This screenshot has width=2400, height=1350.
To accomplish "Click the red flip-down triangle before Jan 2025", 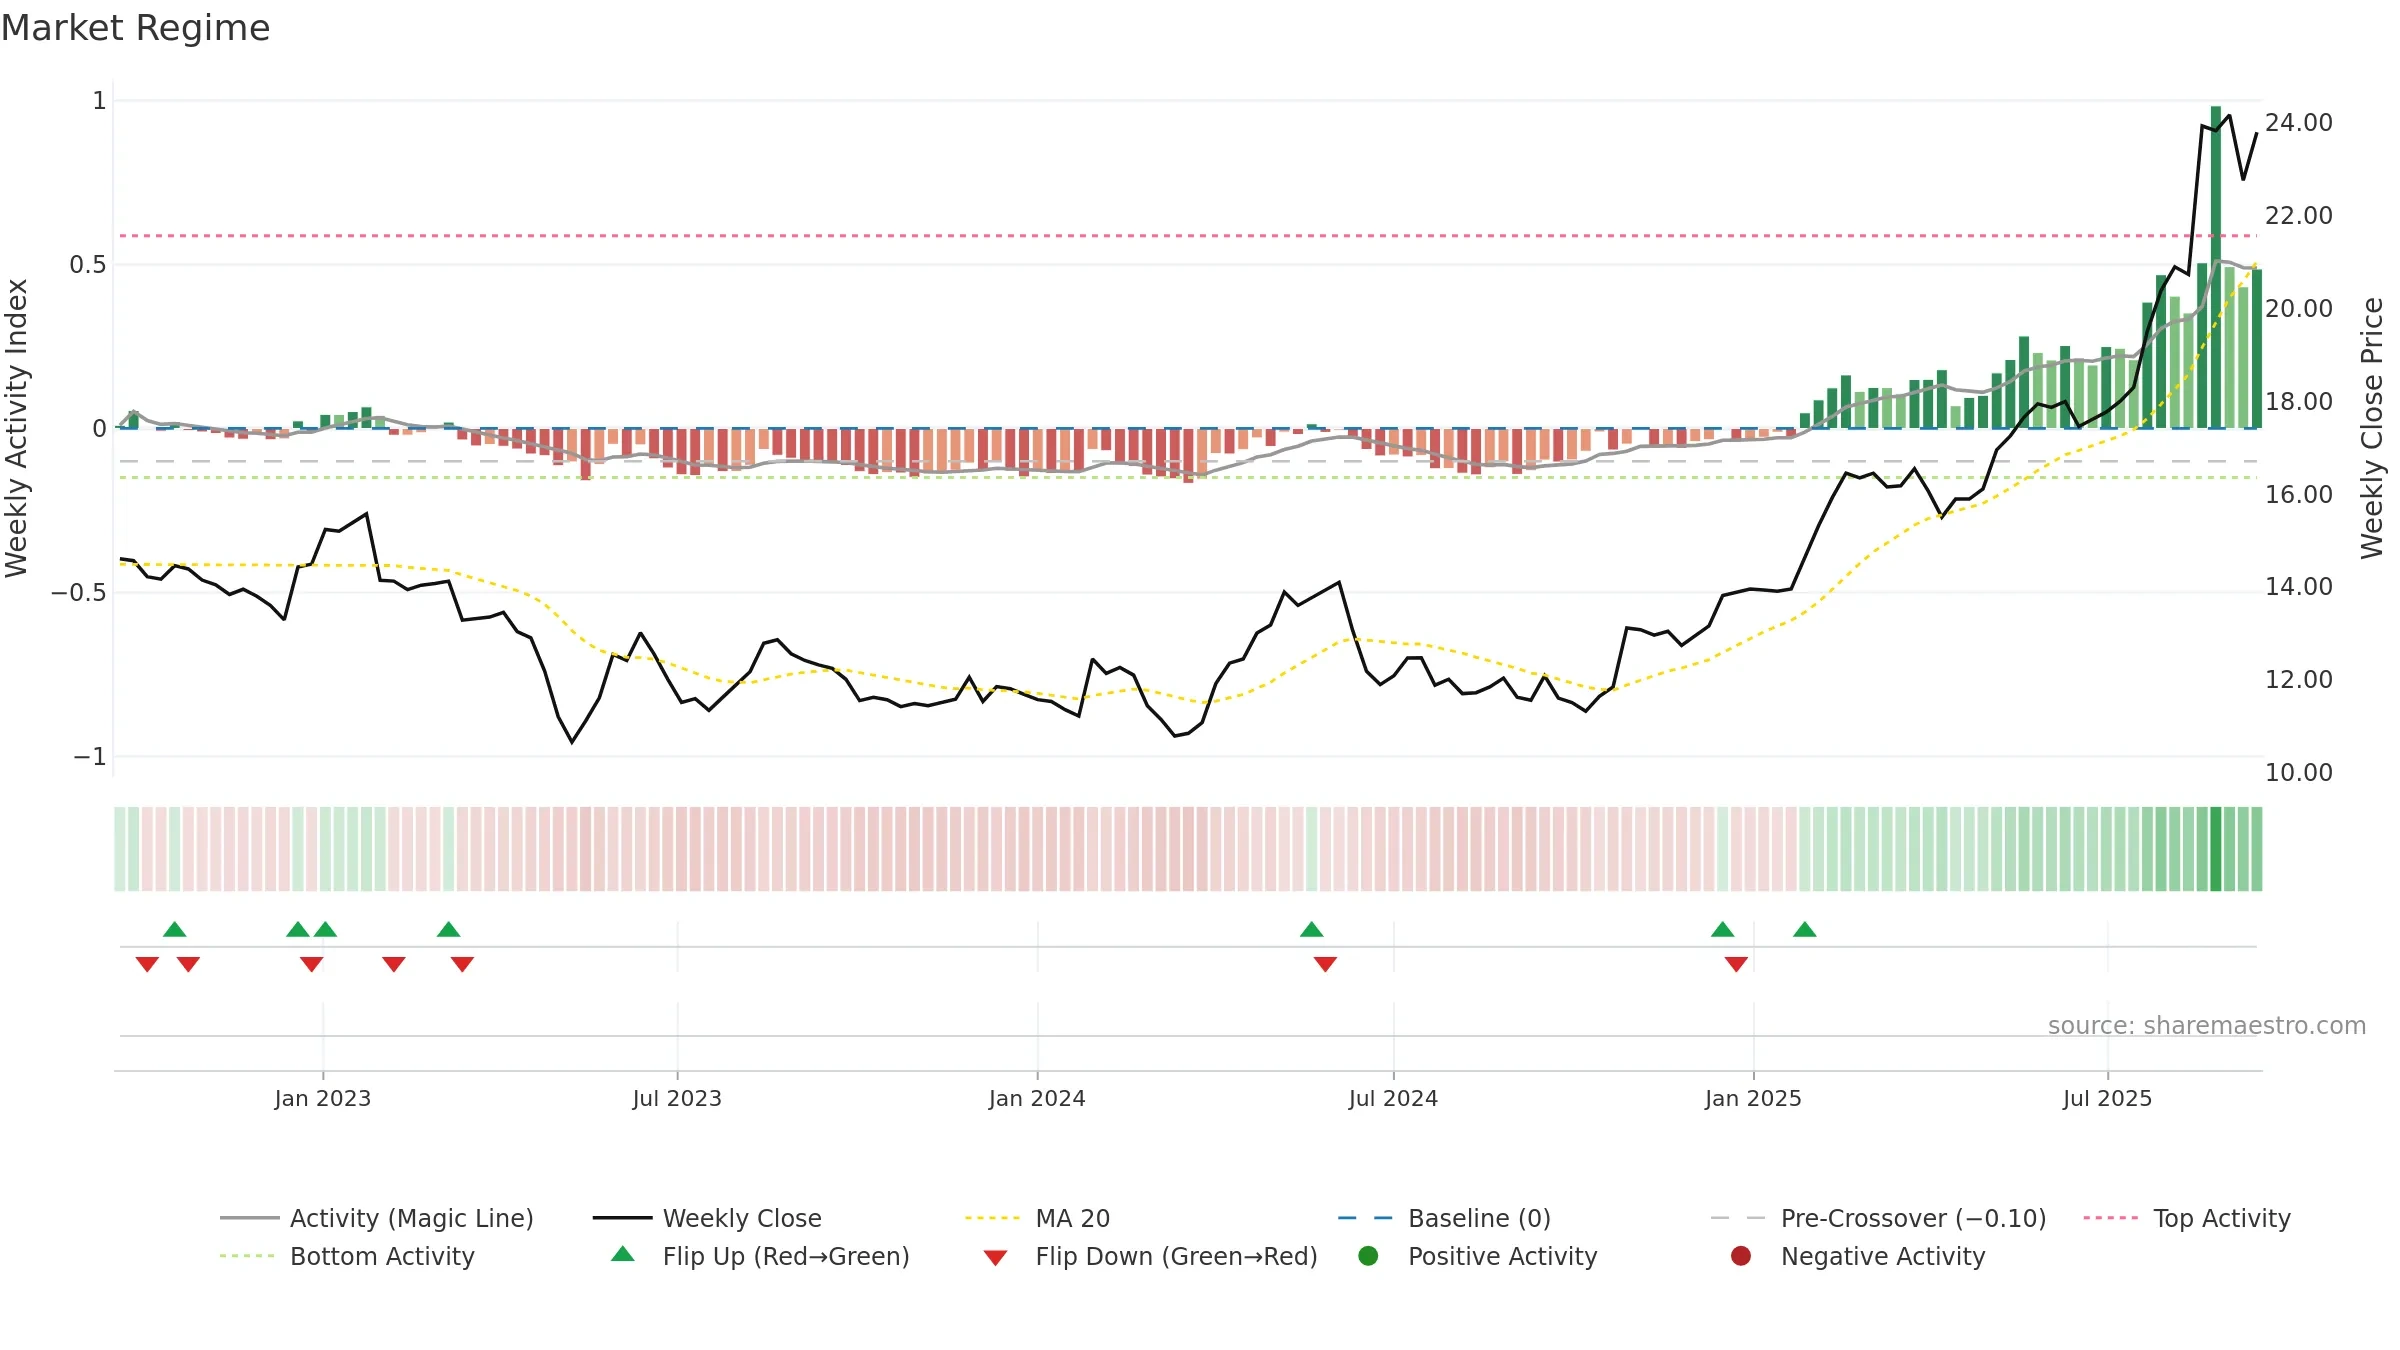I will [x=1736, y=964].
